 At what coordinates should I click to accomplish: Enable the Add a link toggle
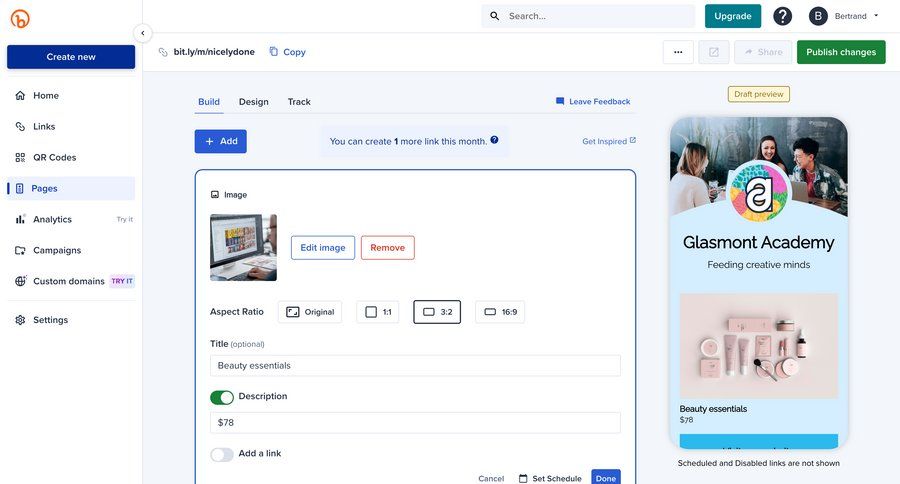222,455
